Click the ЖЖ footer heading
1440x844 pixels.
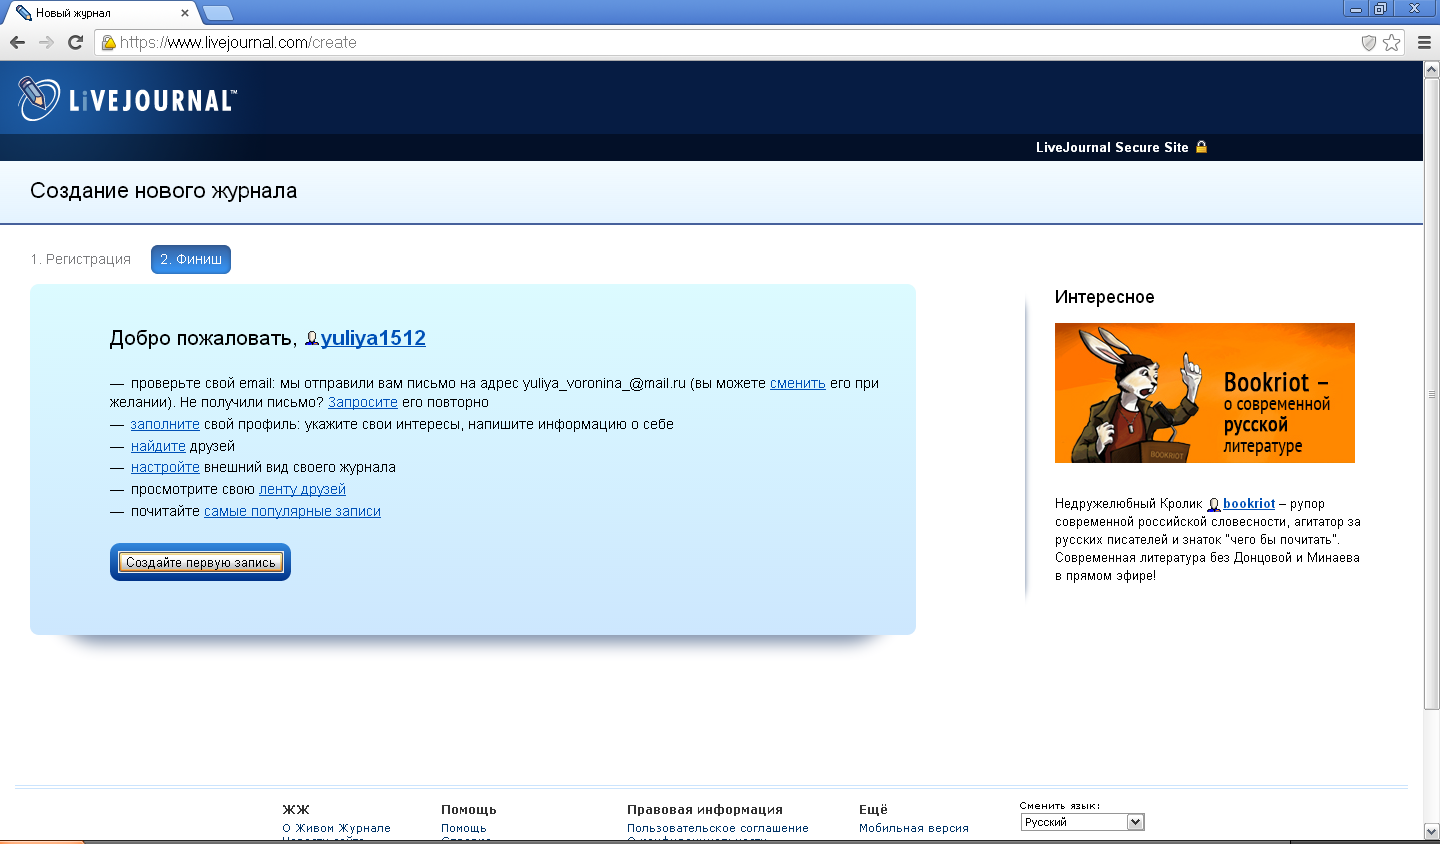tap(296, 810)
